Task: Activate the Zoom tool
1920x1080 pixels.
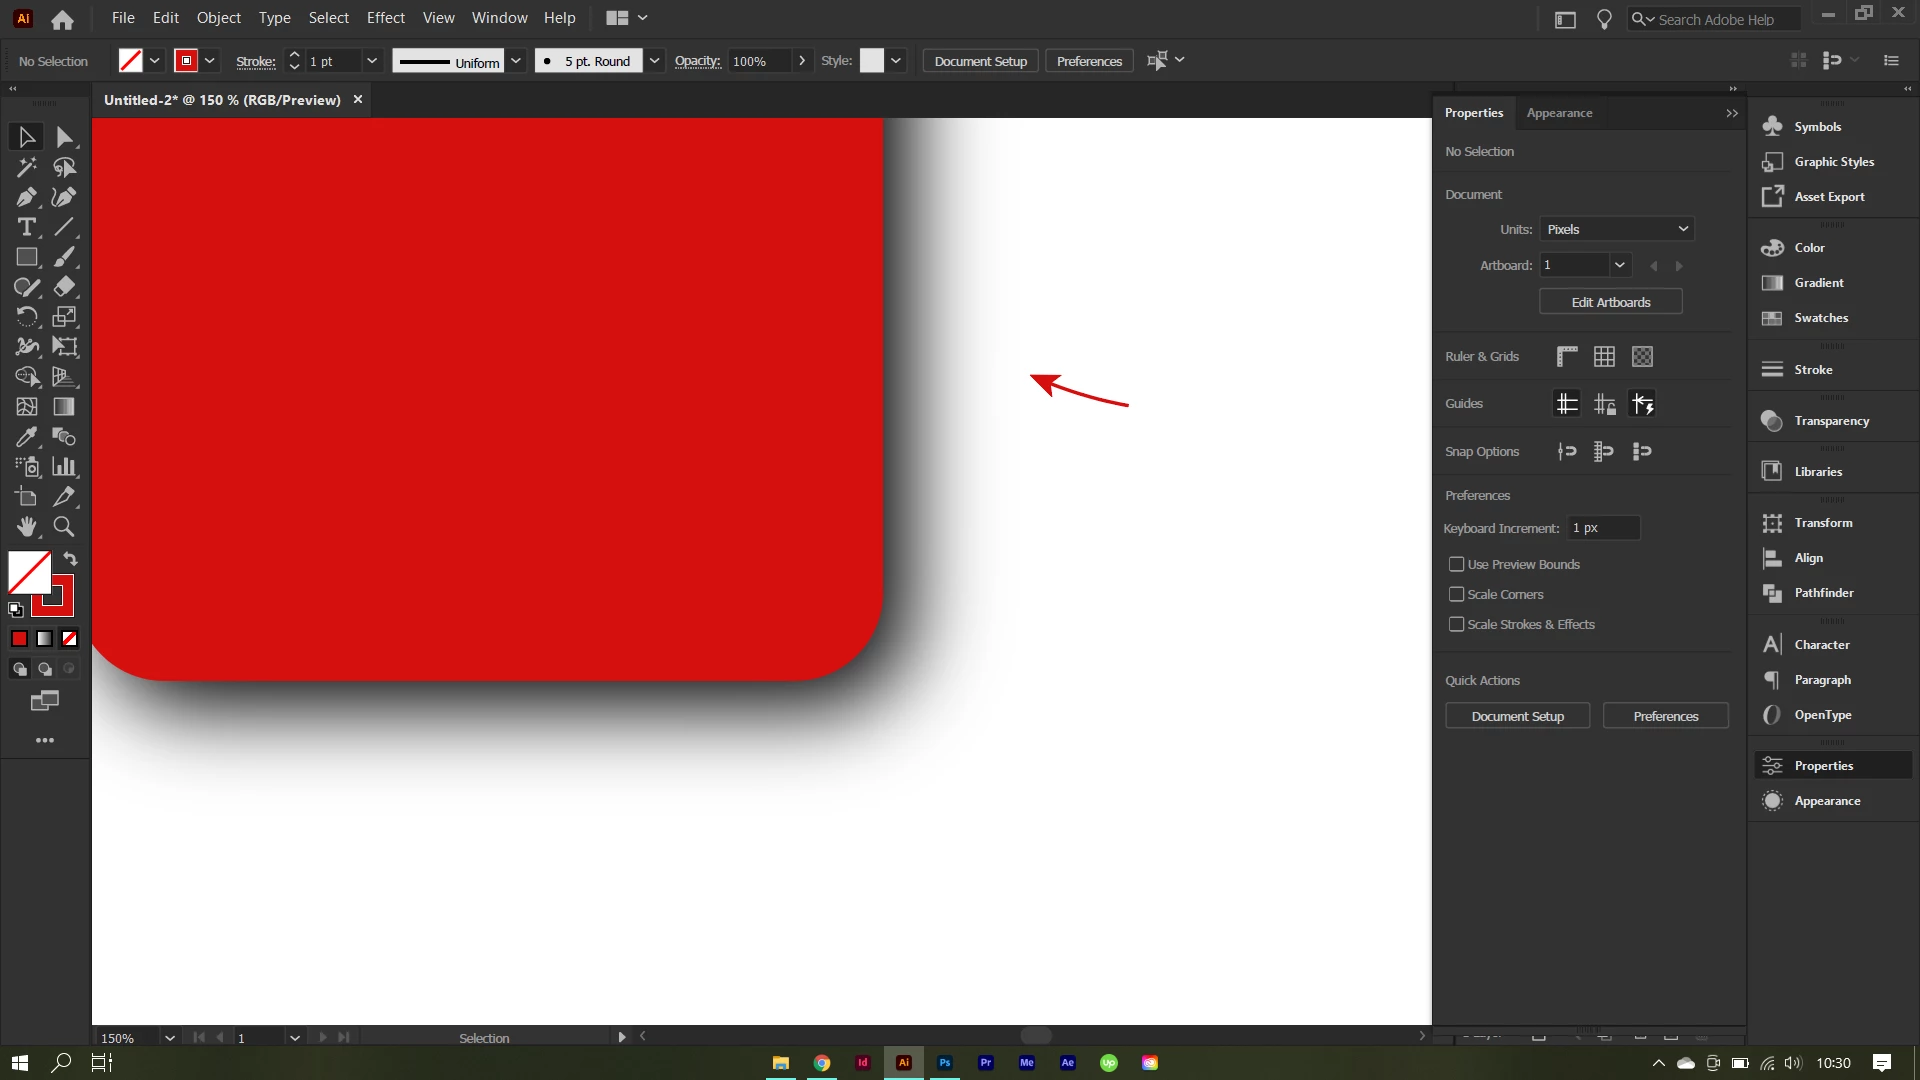Action: pyautogui.click(x=64, y=527)
